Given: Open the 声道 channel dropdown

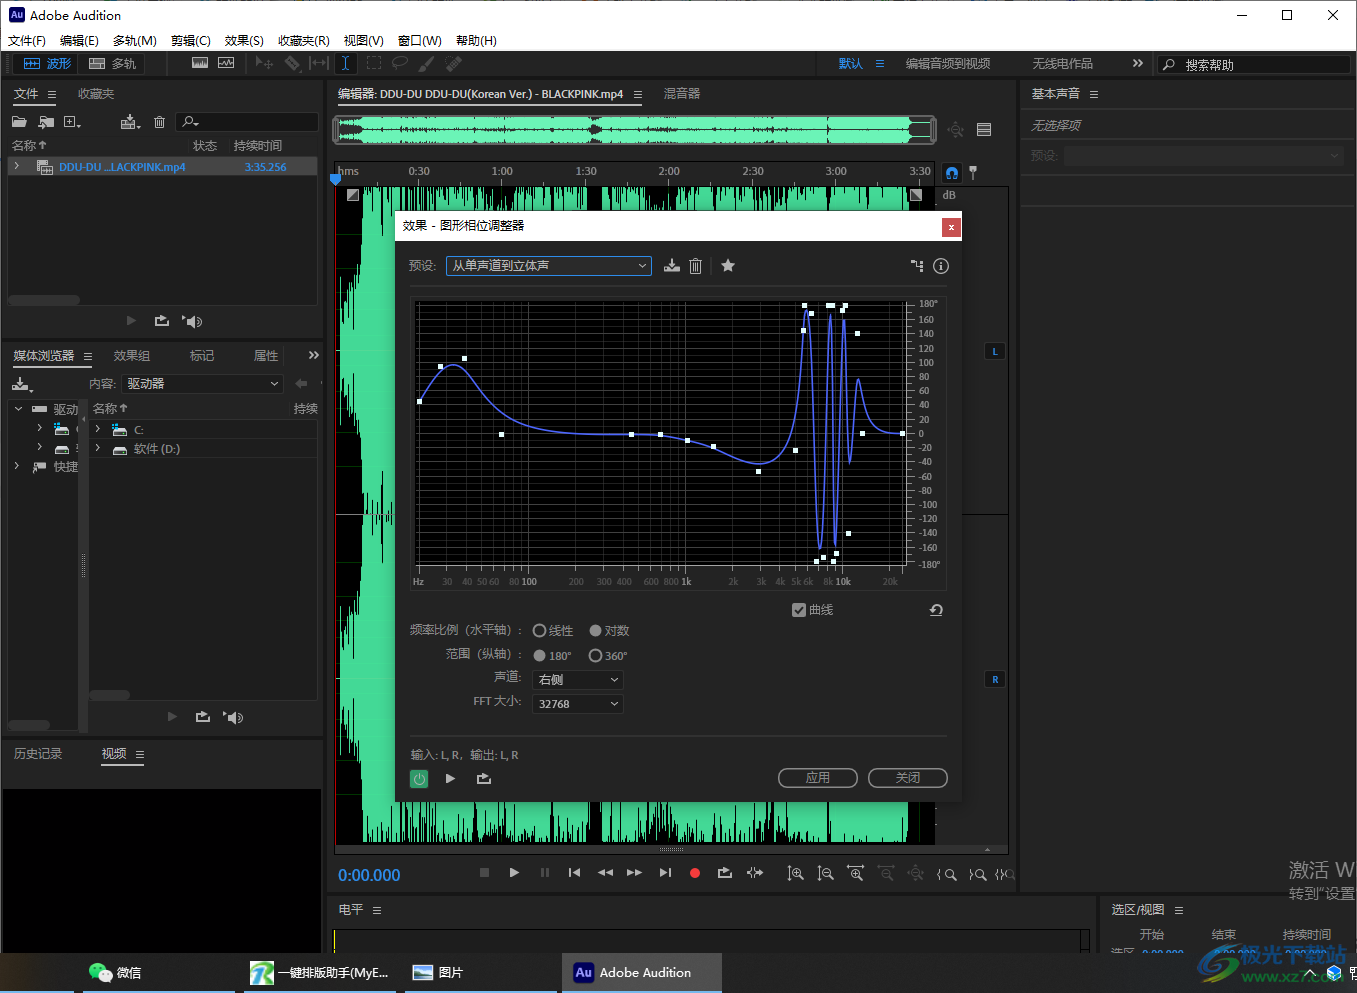Looking at the screenshot, I should pyautogui.click(x=579, y=680).
